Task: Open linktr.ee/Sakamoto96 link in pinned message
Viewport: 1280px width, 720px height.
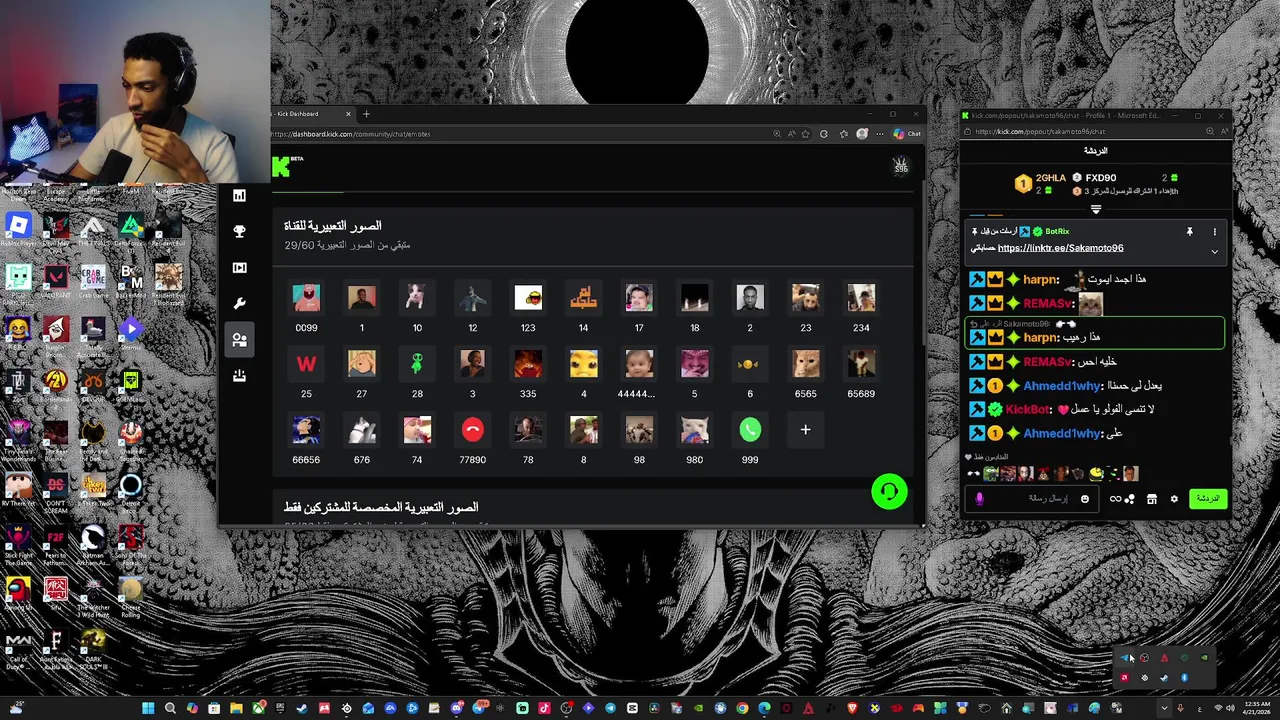Action: point(1060,248)
